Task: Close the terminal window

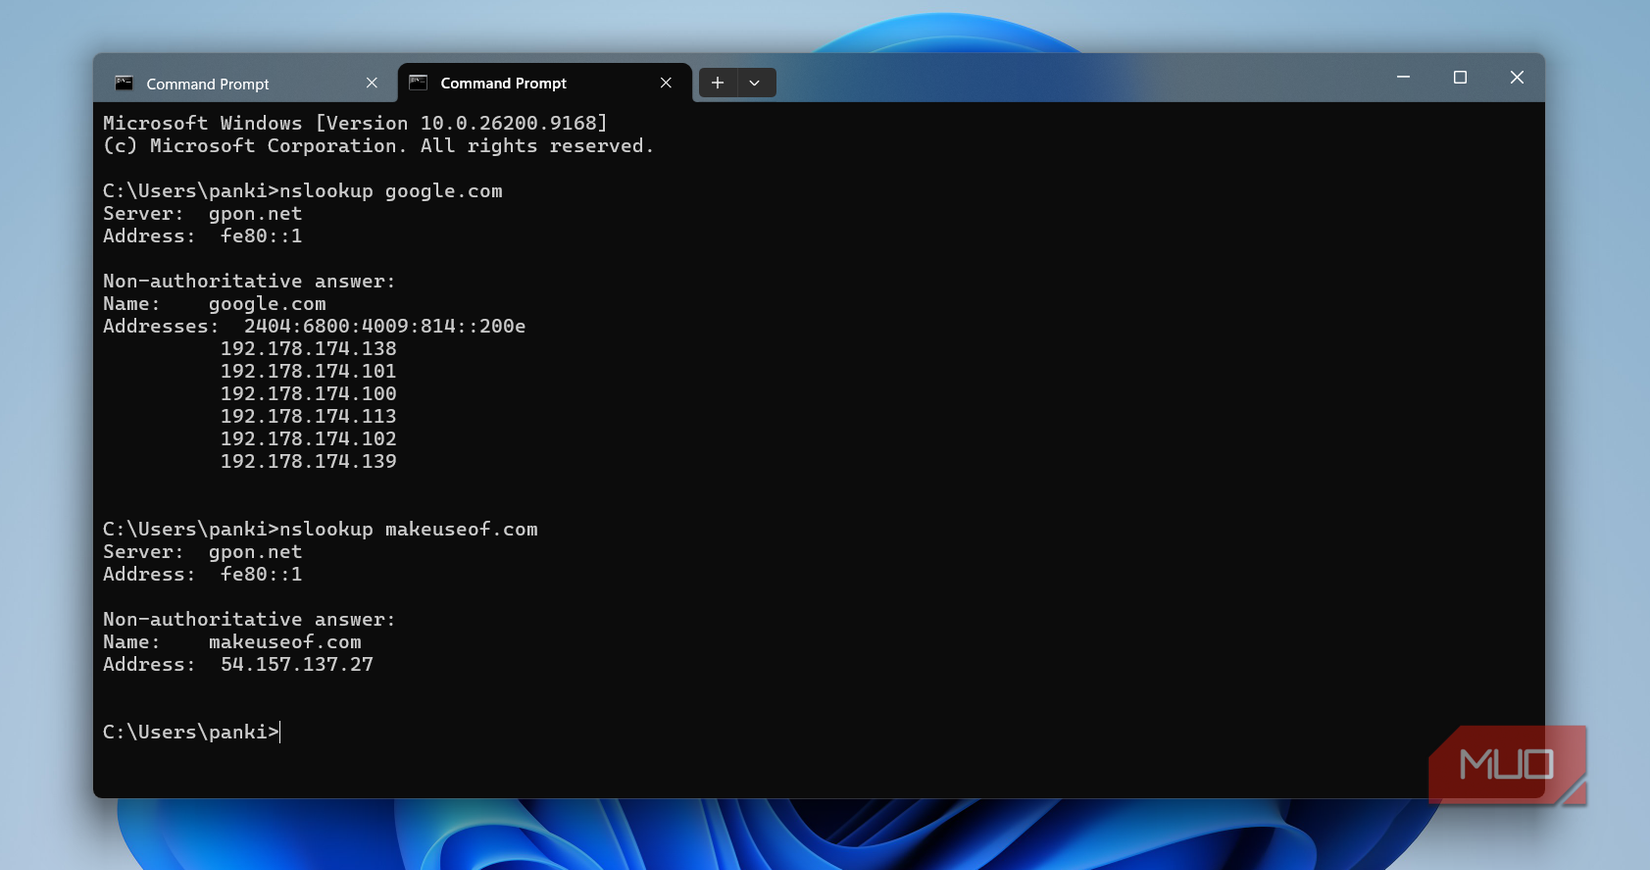Action: (x=1517, y=77)
